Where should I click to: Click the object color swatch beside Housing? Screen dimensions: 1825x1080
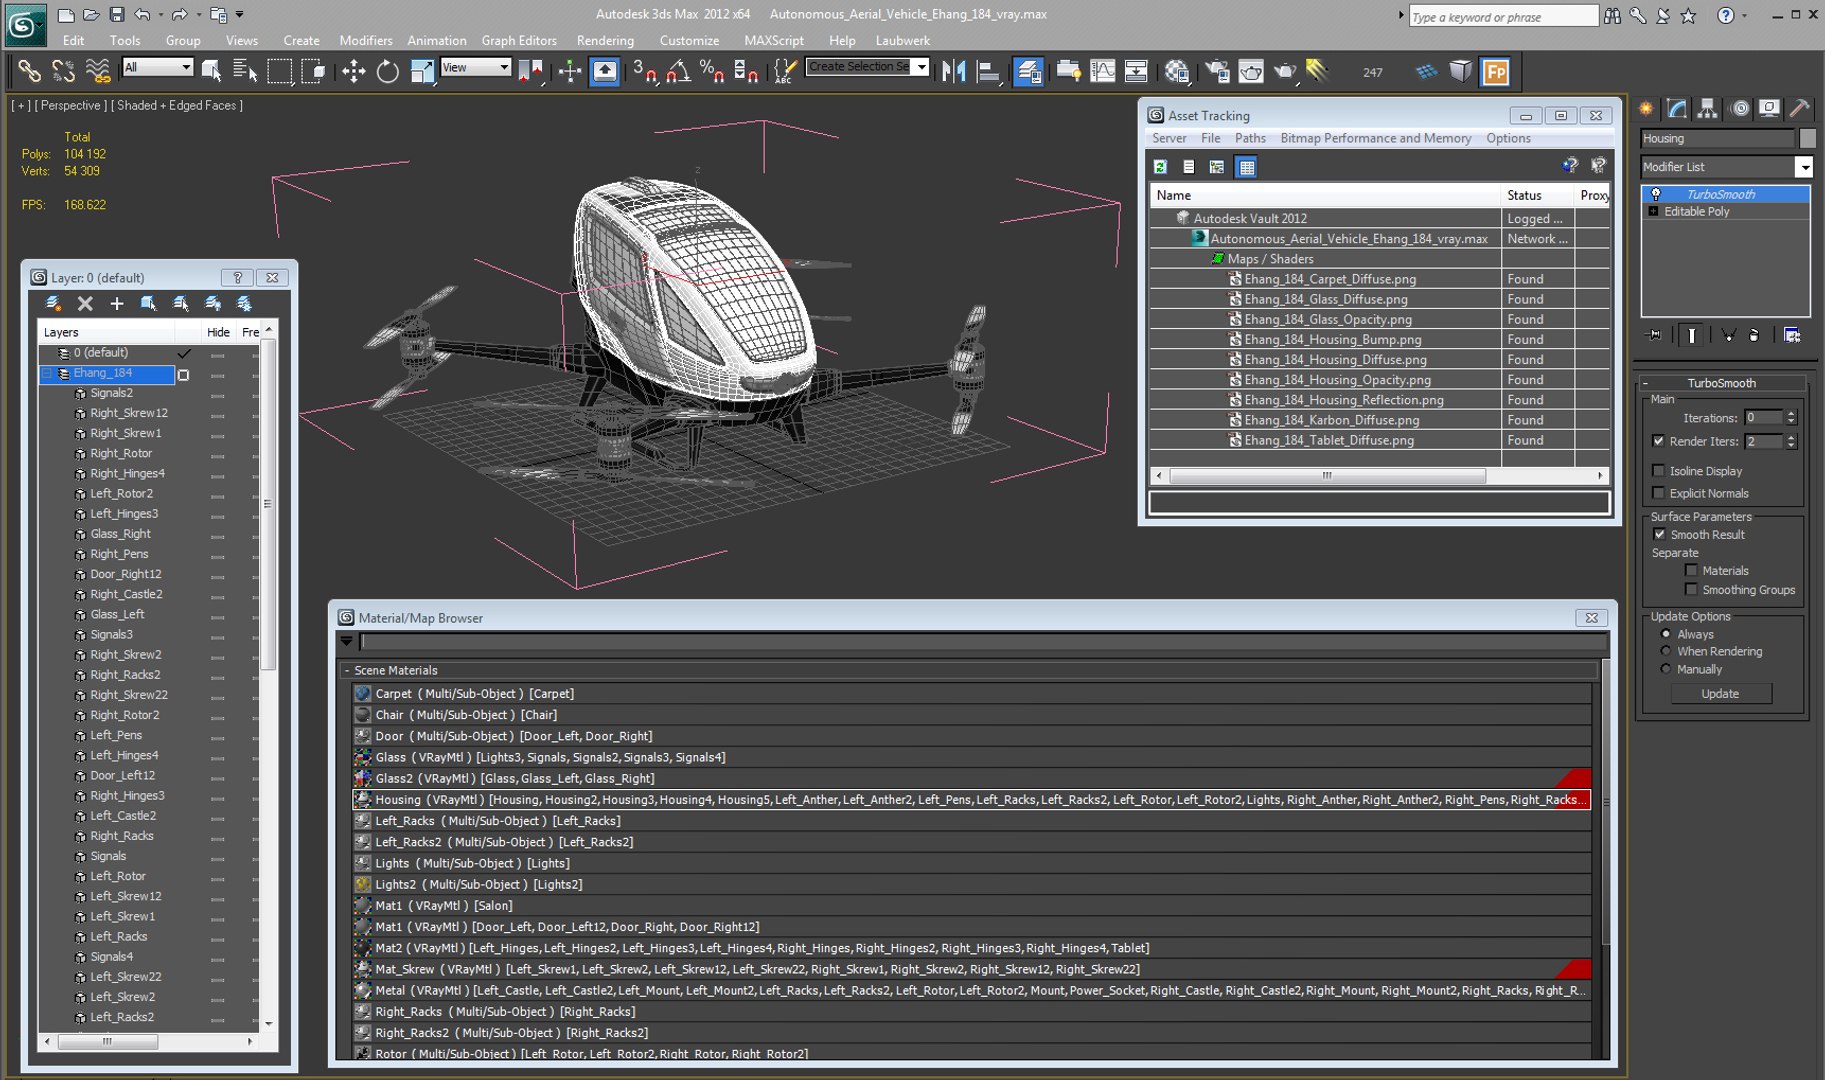(1807, 139)
